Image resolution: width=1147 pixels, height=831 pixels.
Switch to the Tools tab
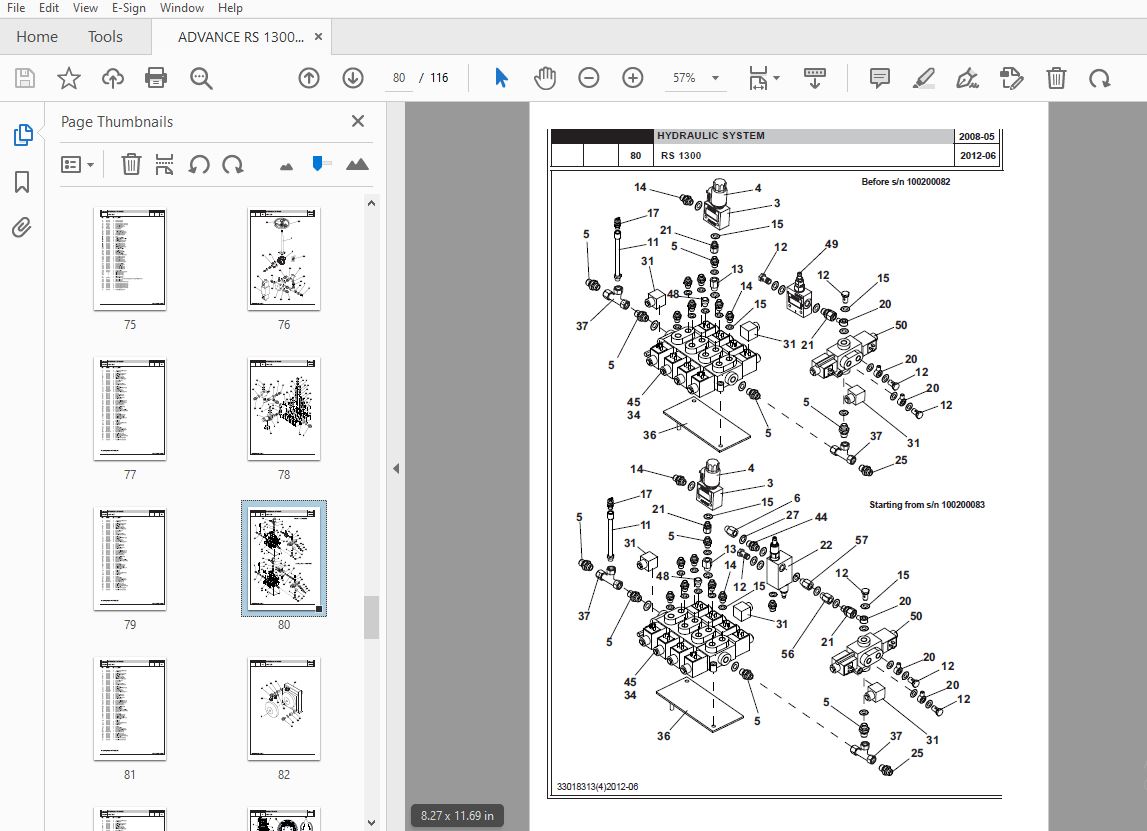click(105, 37)
